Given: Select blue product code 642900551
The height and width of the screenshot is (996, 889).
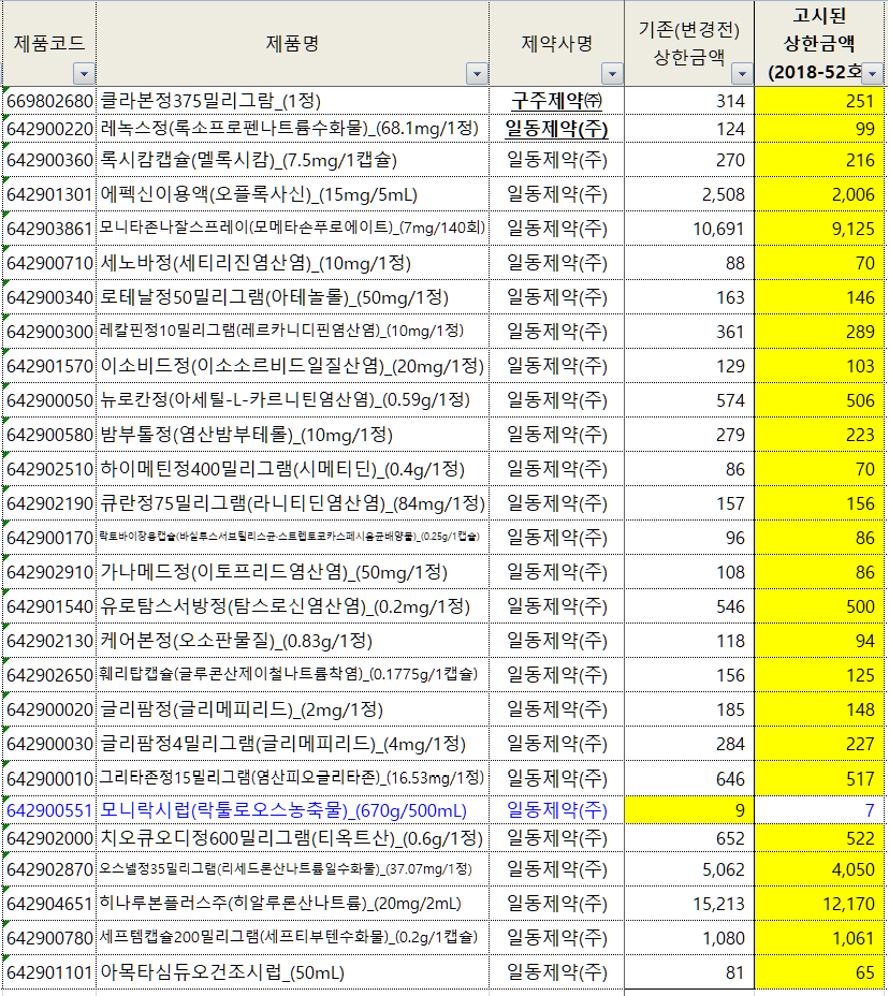Looking at the screenshot, I should pyautogui.click(x=50, y=810).
